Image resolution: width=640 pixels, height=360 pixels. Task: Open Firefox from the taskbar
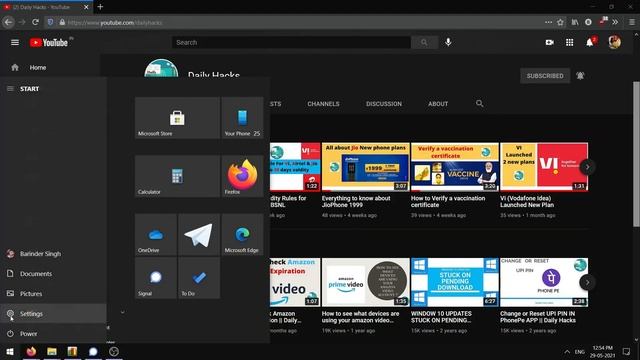(31, 351)
